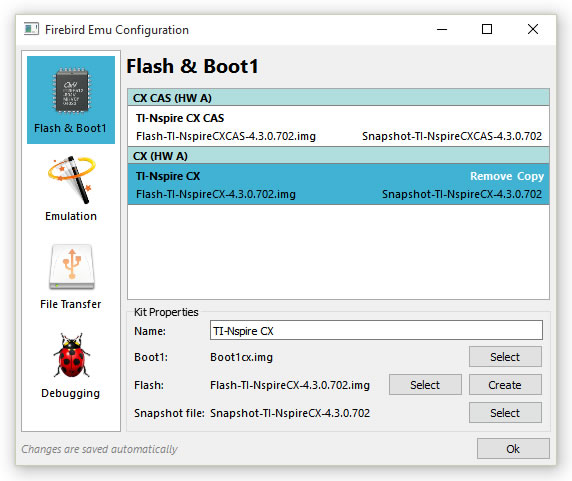
Task: Click Snapshot-TI-NspireCXCAS-4.3.0.702 in the kit list
Action: click(x=452, y=136)
